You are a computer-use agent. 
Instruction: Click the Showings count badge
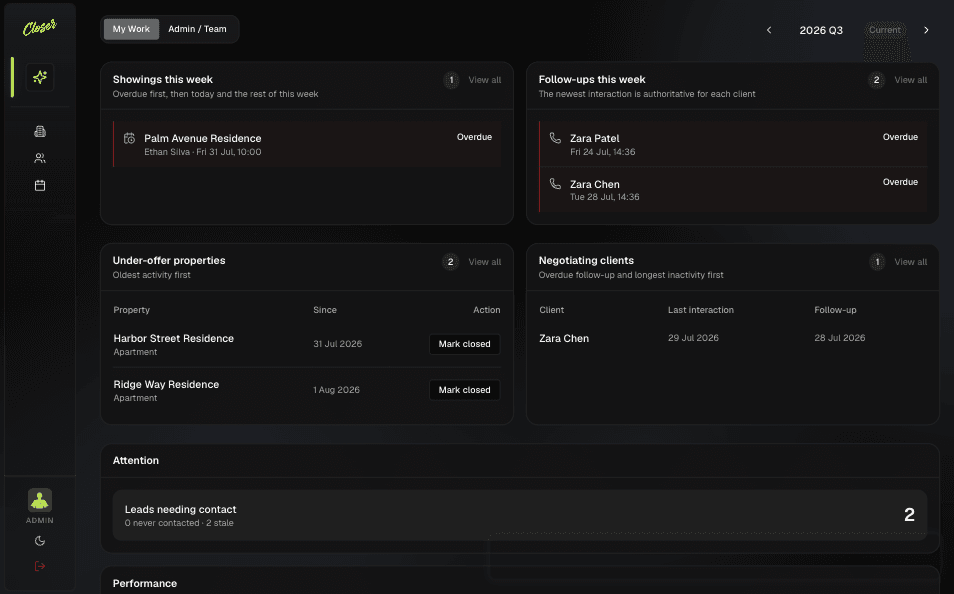[451, 80]
